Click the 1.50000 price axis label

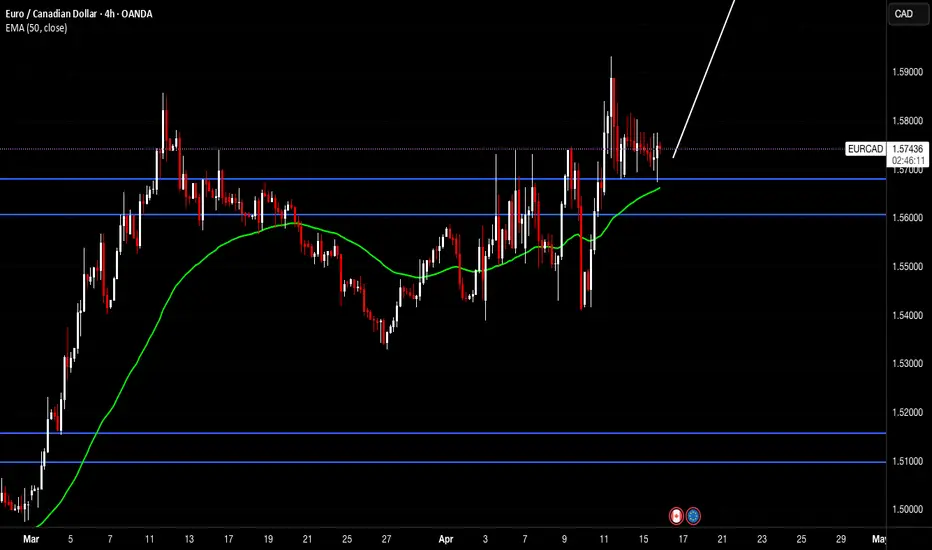tap(907, 510)
